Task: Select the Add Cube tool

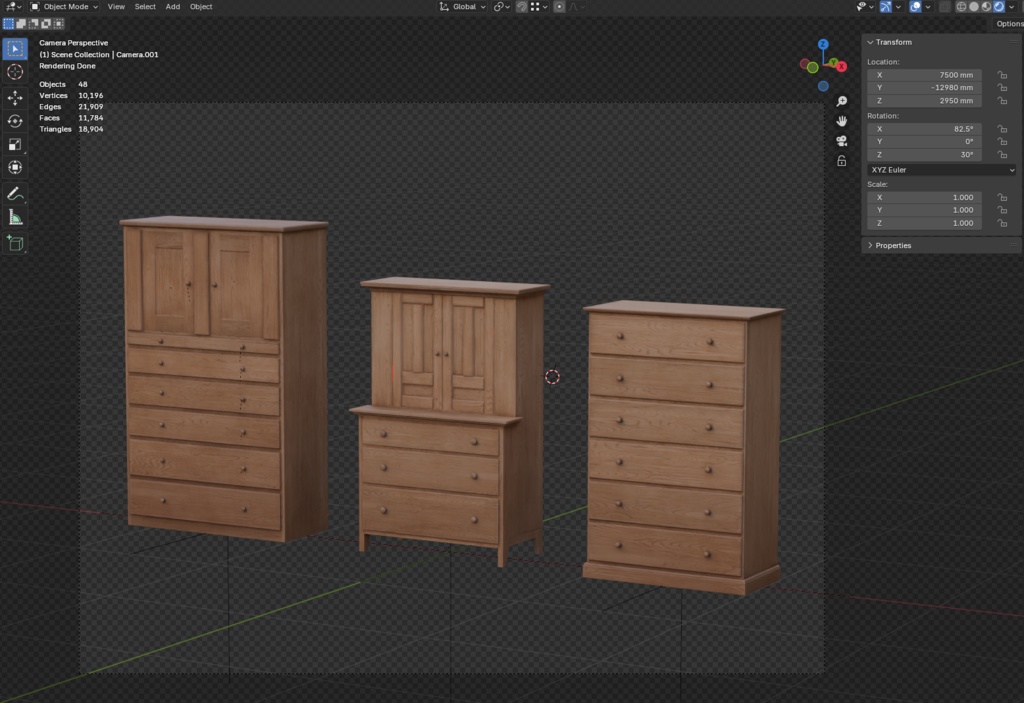Action: tap(15, 242)
